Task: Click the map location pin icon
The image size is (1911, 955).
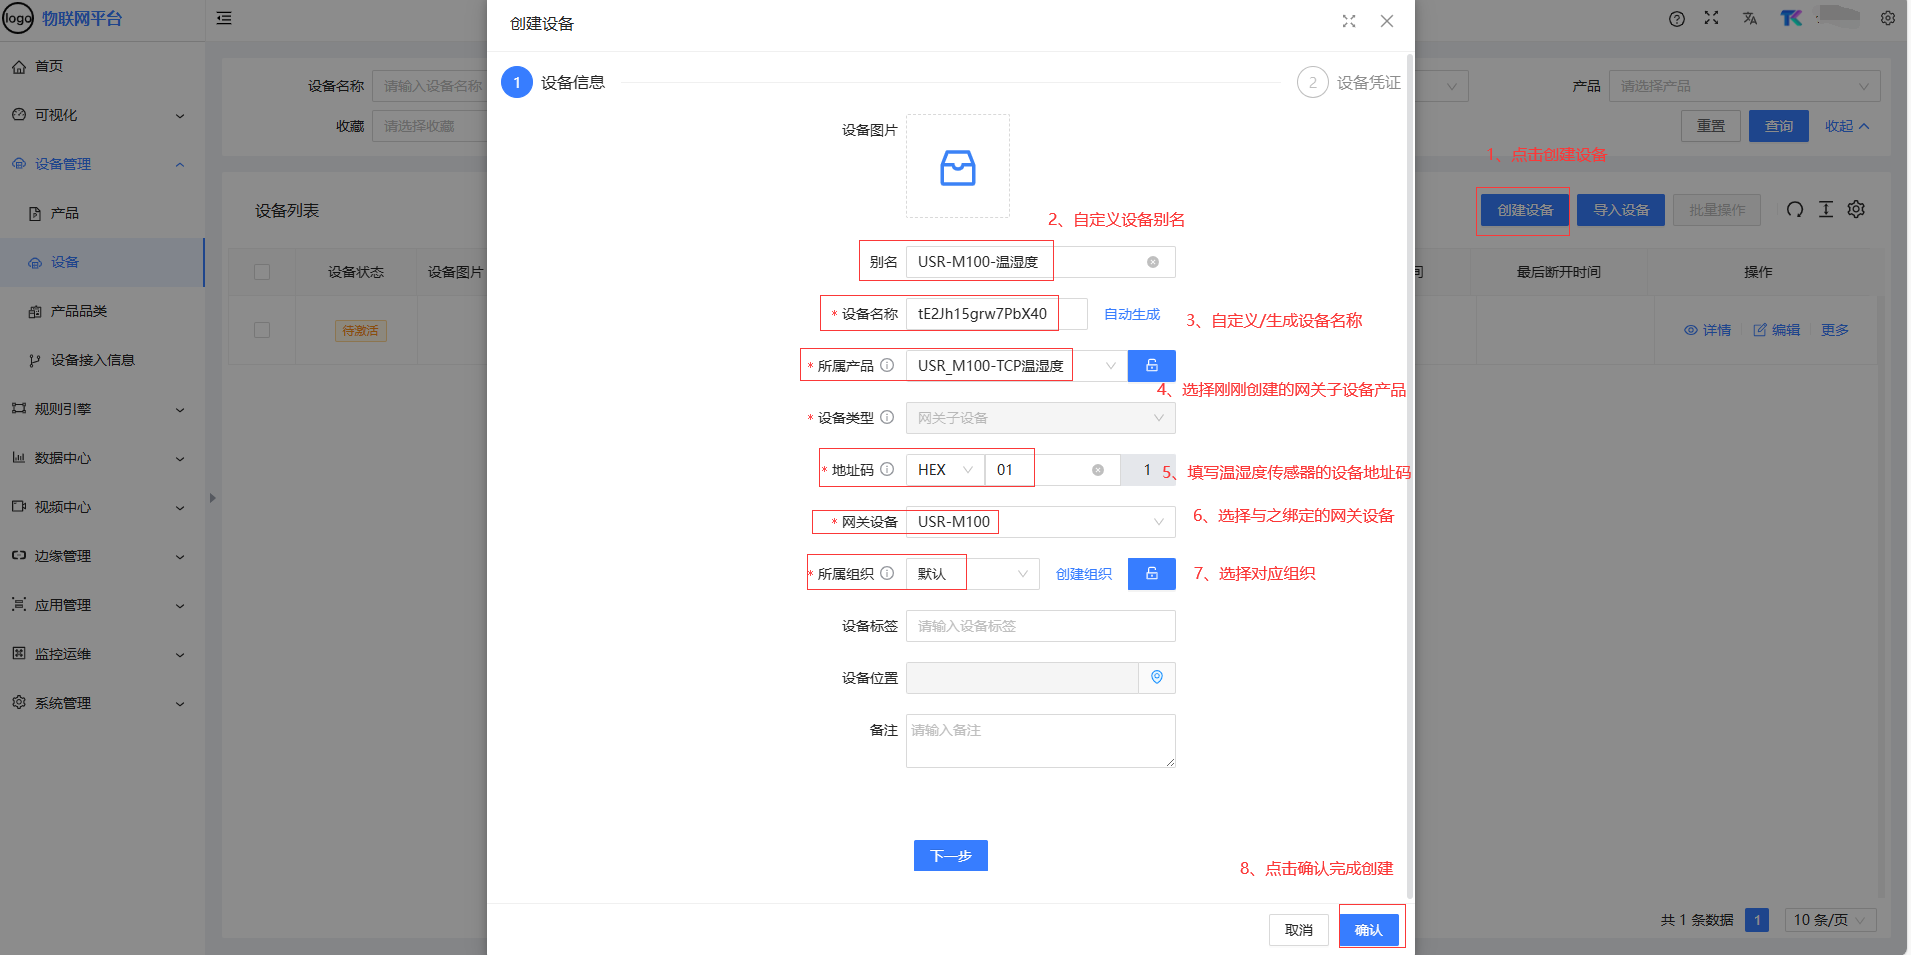Action: (1157, 678)
